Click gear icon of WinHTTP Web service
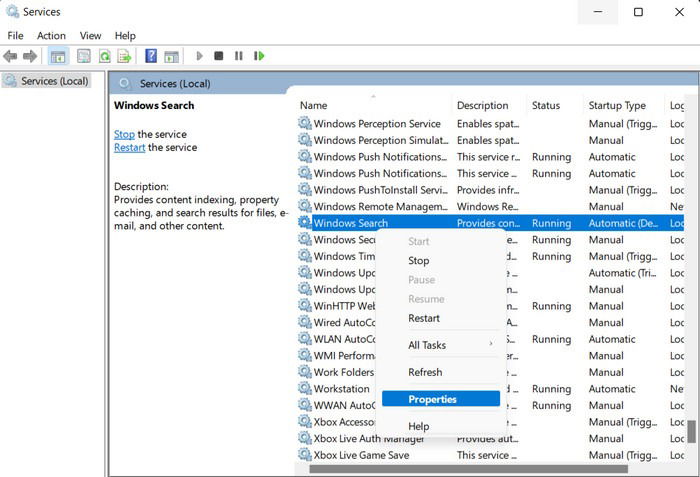 coord(305,305)
